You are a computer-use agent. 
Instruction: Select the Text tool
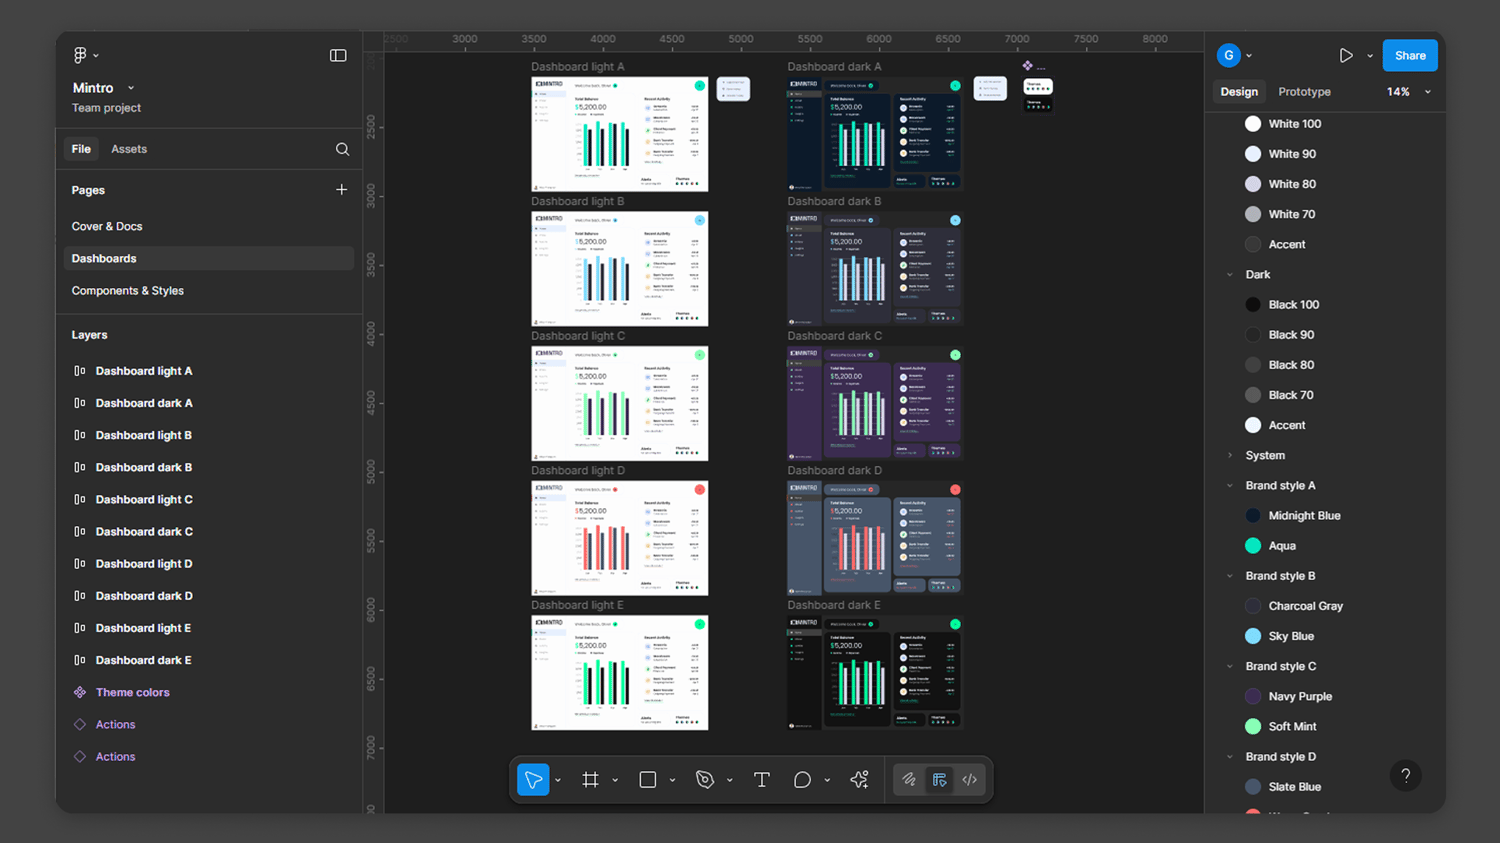click(762, 780)
